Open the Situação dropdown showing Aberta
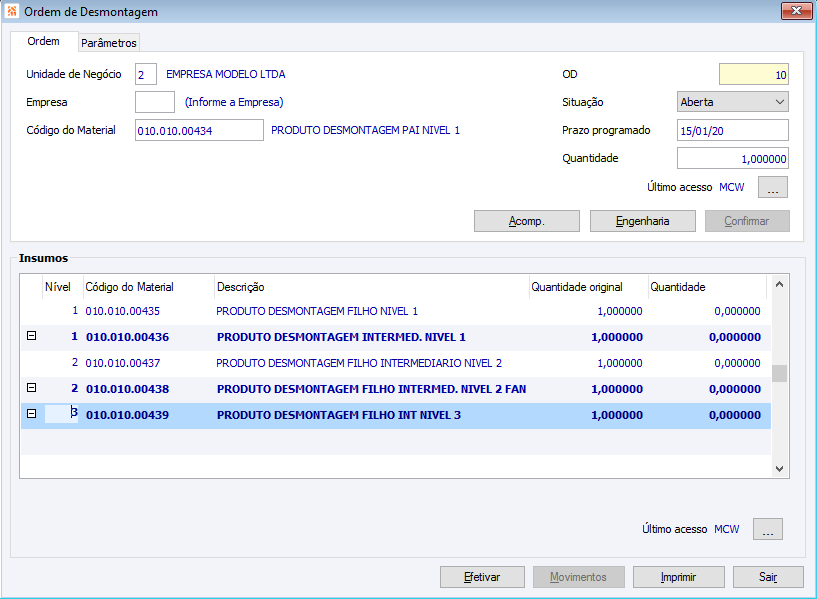The height and width of the screenshot is (599, 817). 733,102
